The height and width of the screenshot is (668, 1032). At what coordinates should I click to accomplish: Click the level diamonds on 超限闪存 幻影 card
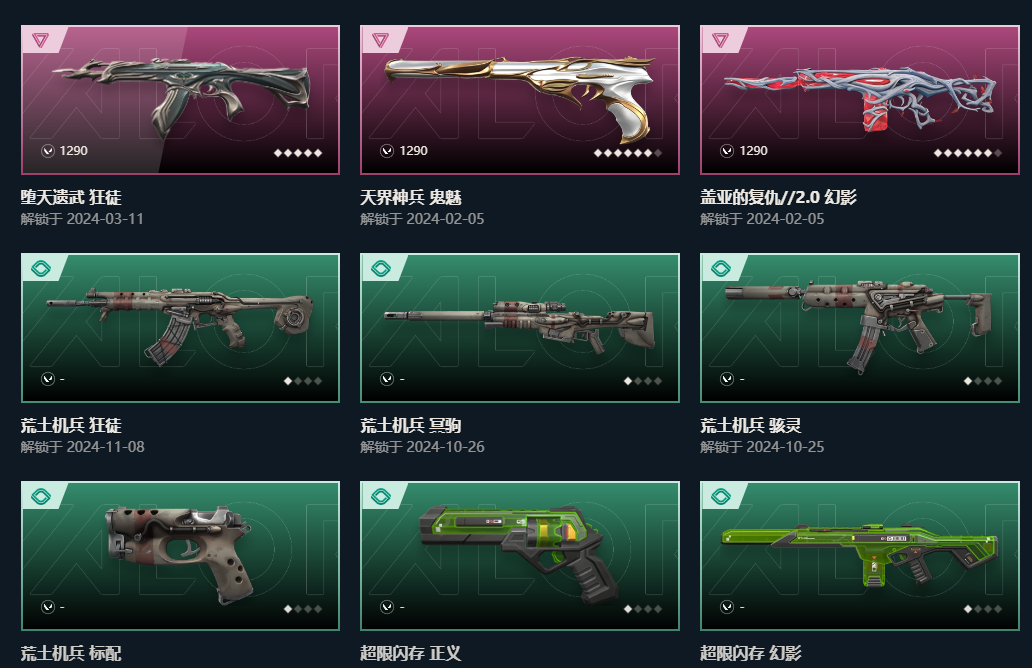click(983, 609)
